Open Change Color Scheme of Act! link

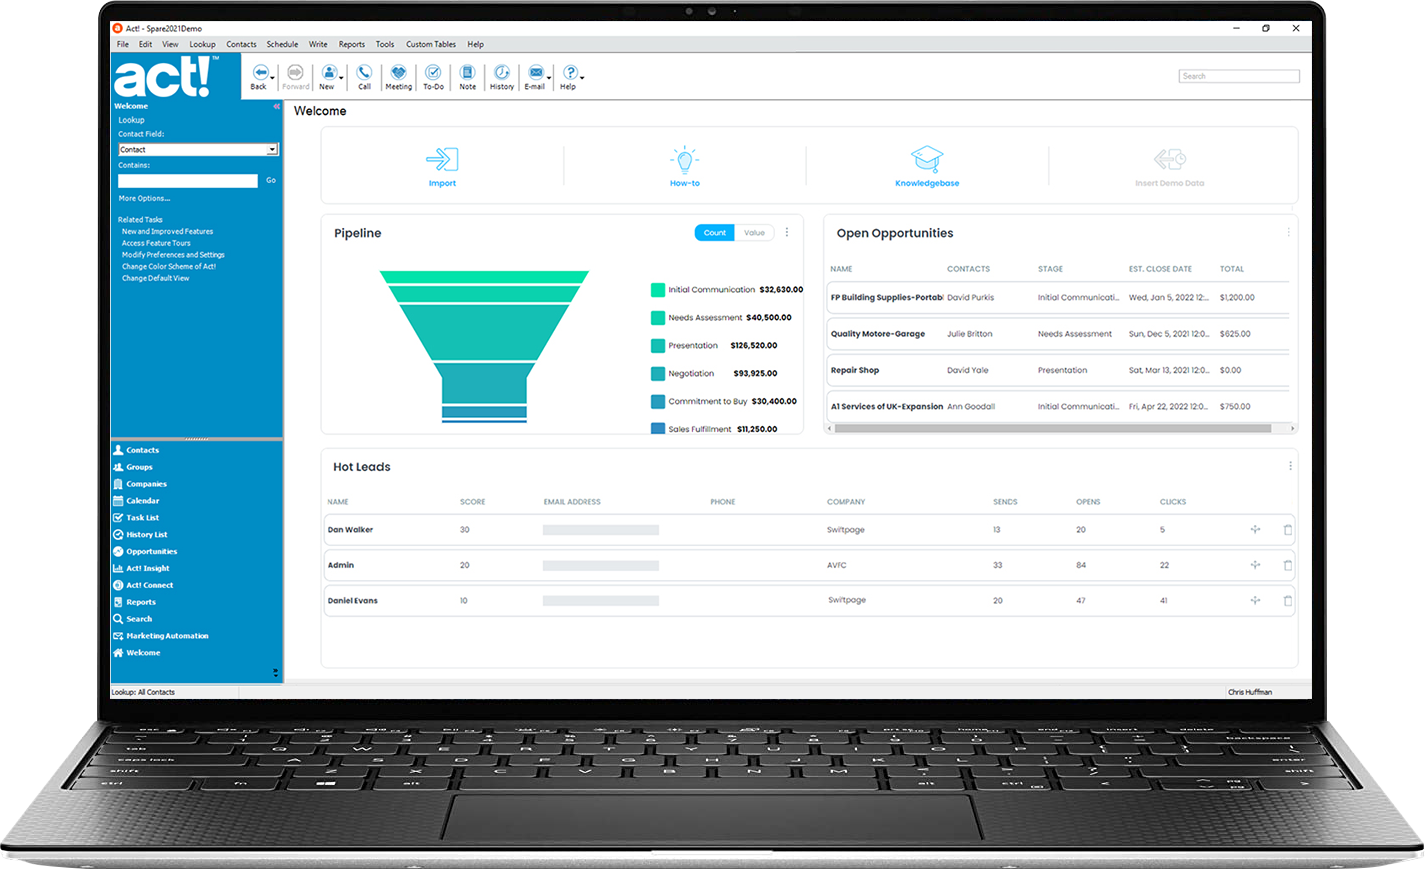tap(169, 267)
